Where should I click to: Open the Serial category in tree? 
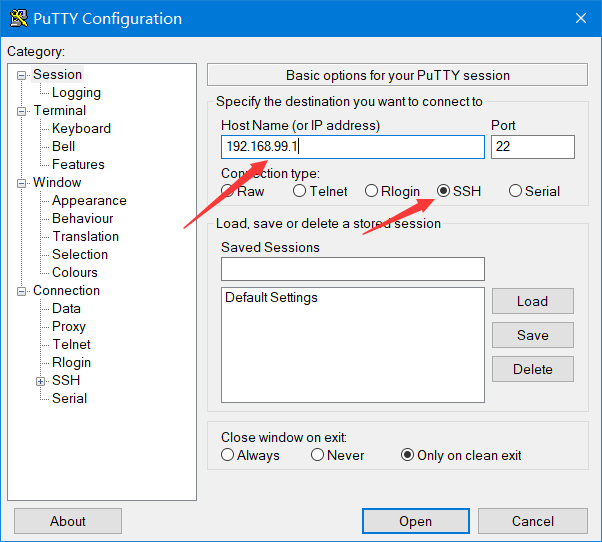pos(69,398)
